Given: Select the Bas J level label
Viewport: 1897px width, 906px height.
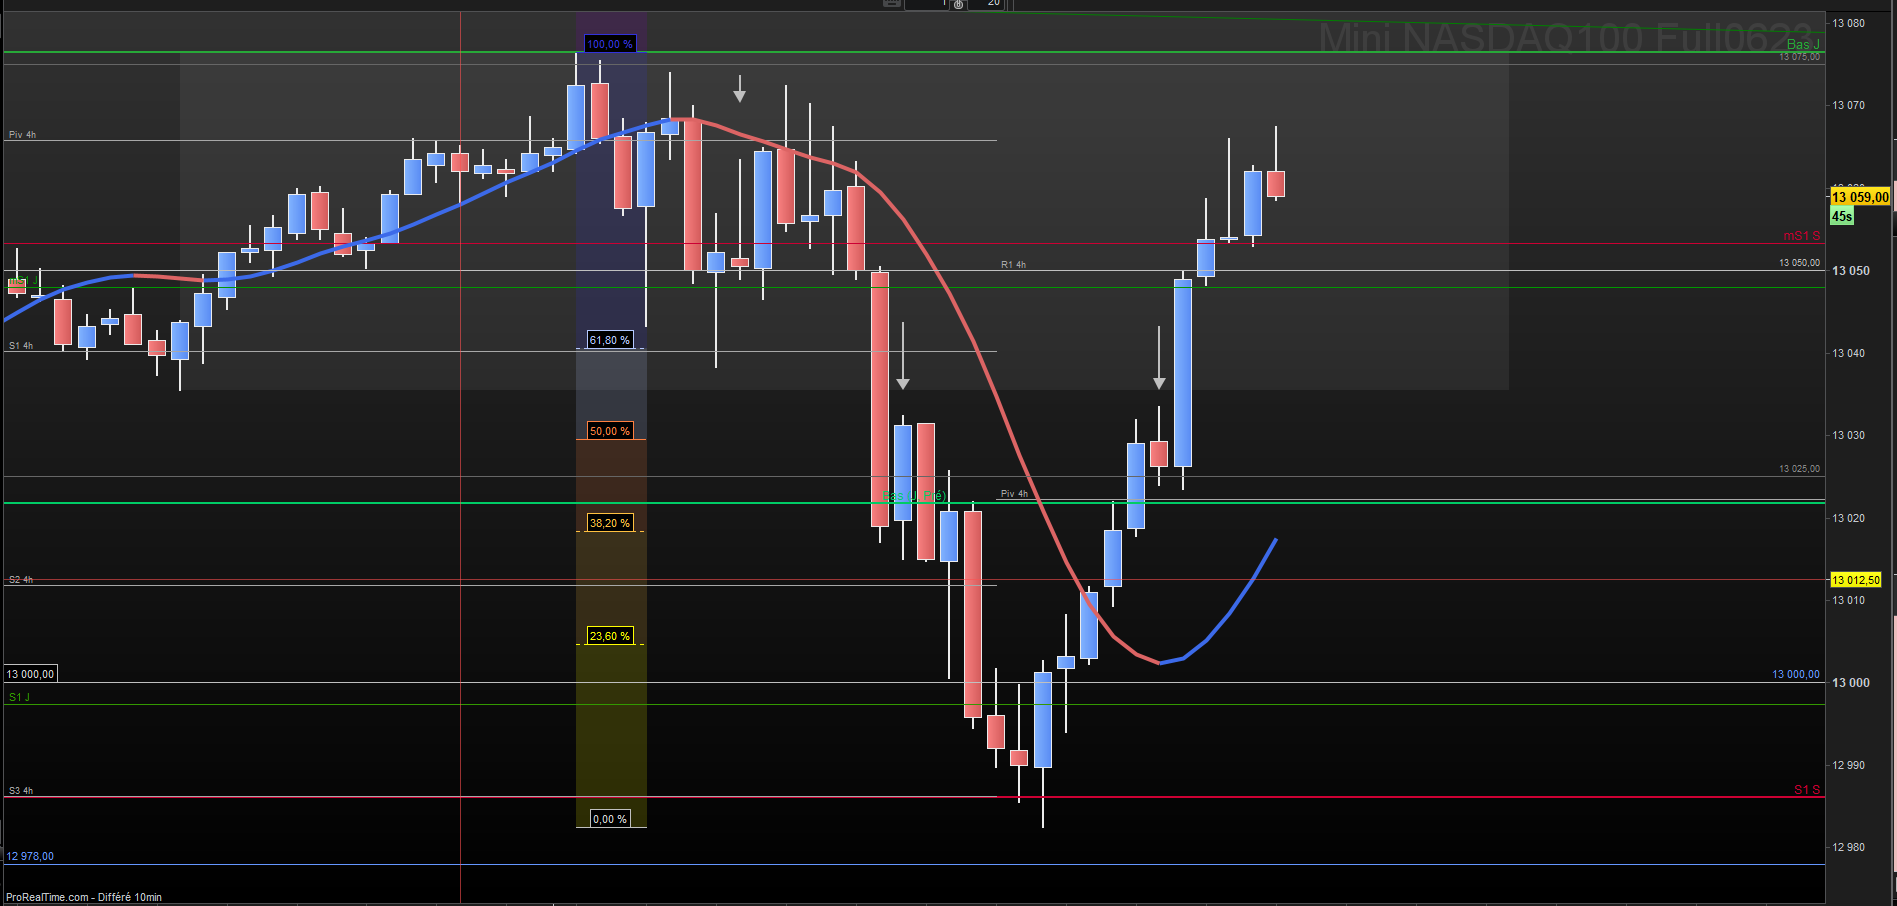Looking at the screenshot, I should 1803,44.
